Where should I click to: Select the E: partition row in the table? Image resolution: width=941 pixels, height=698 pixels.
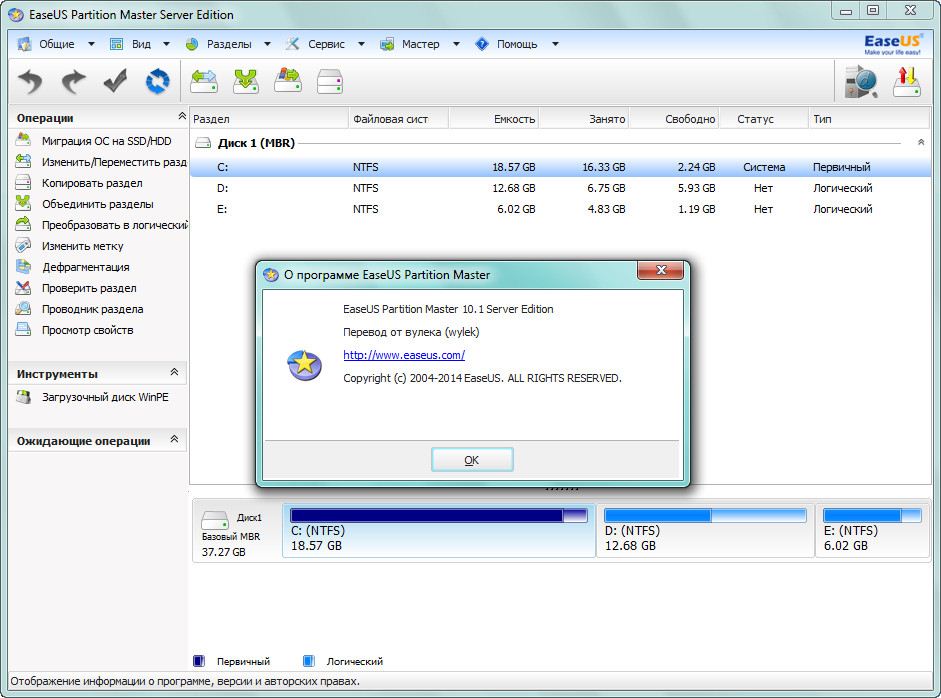tap(561, 209)
